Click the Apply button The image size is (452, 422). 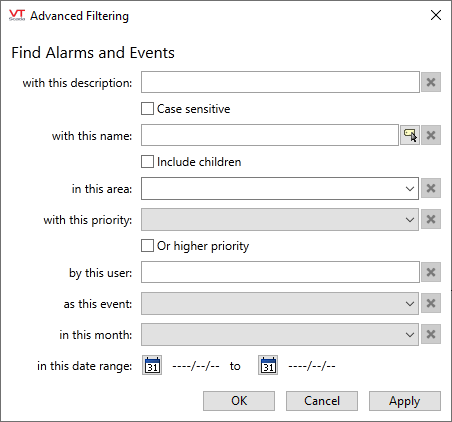tap(405, 401)
